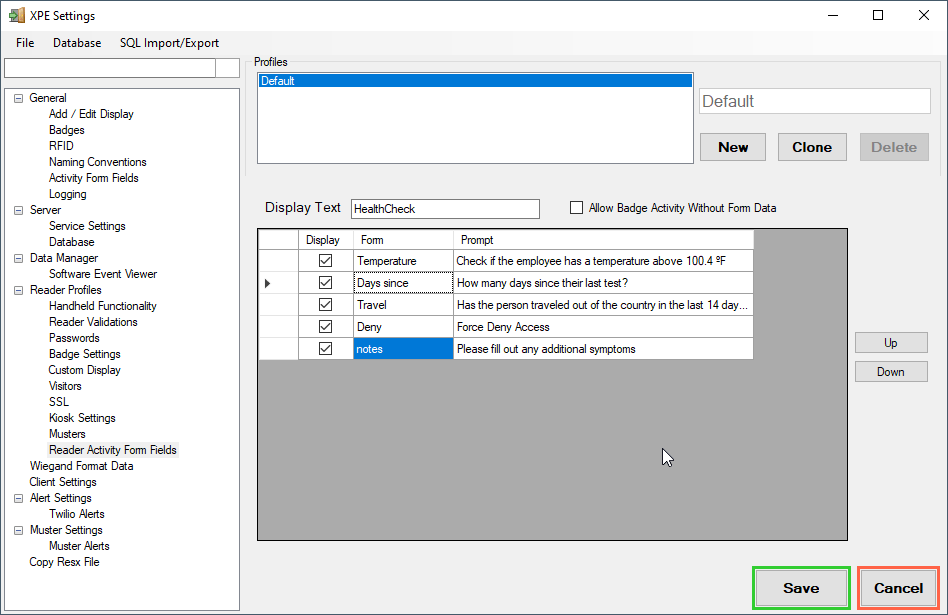This screenshot has height=615, width=948.
Task: Toggle Allow Badge Activity Without Form Data
Action: click(x=577, y=208)
